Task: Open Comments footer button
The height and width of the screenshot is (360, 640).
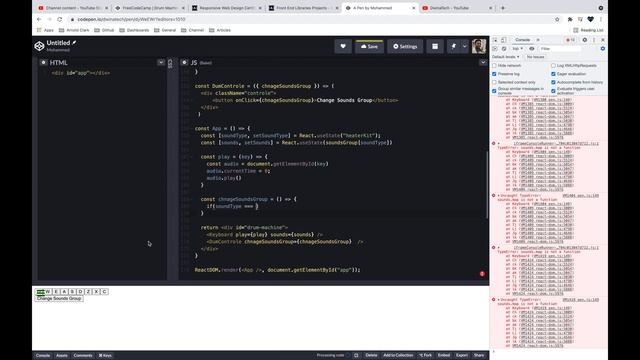Action: [83, 356]
